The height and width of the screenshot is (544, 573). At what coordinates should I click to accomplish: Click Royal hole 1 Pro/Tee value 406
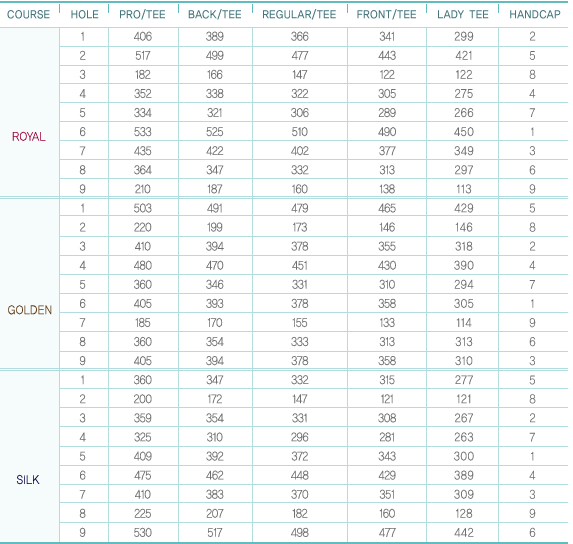[x=143, y=37]
